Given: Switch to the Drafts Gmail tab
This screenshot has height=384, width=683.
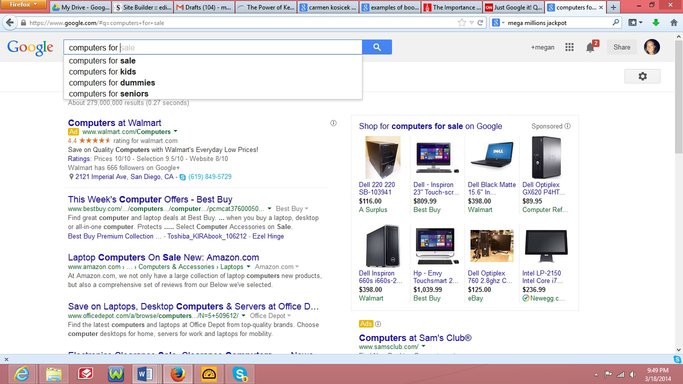Looking at the screenshot, I should 203,7.
